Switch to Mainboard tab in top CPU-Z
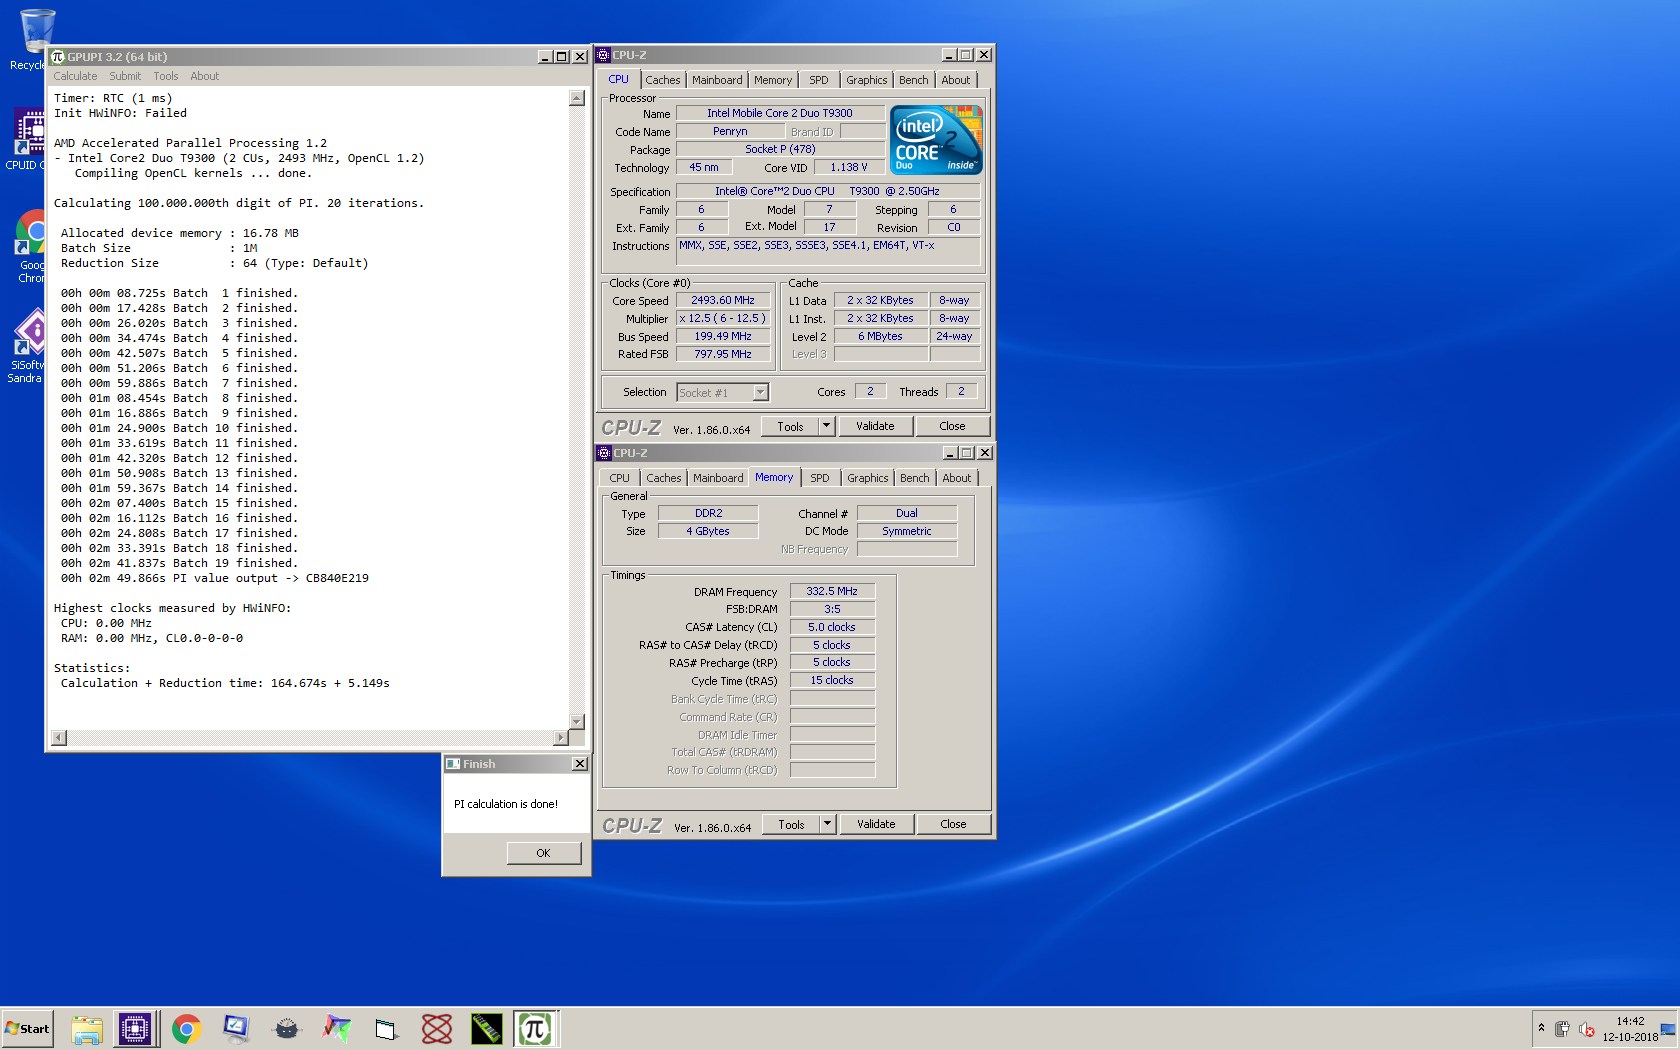Screen dimensions: 1680x1050 click(x=717, y=80)
